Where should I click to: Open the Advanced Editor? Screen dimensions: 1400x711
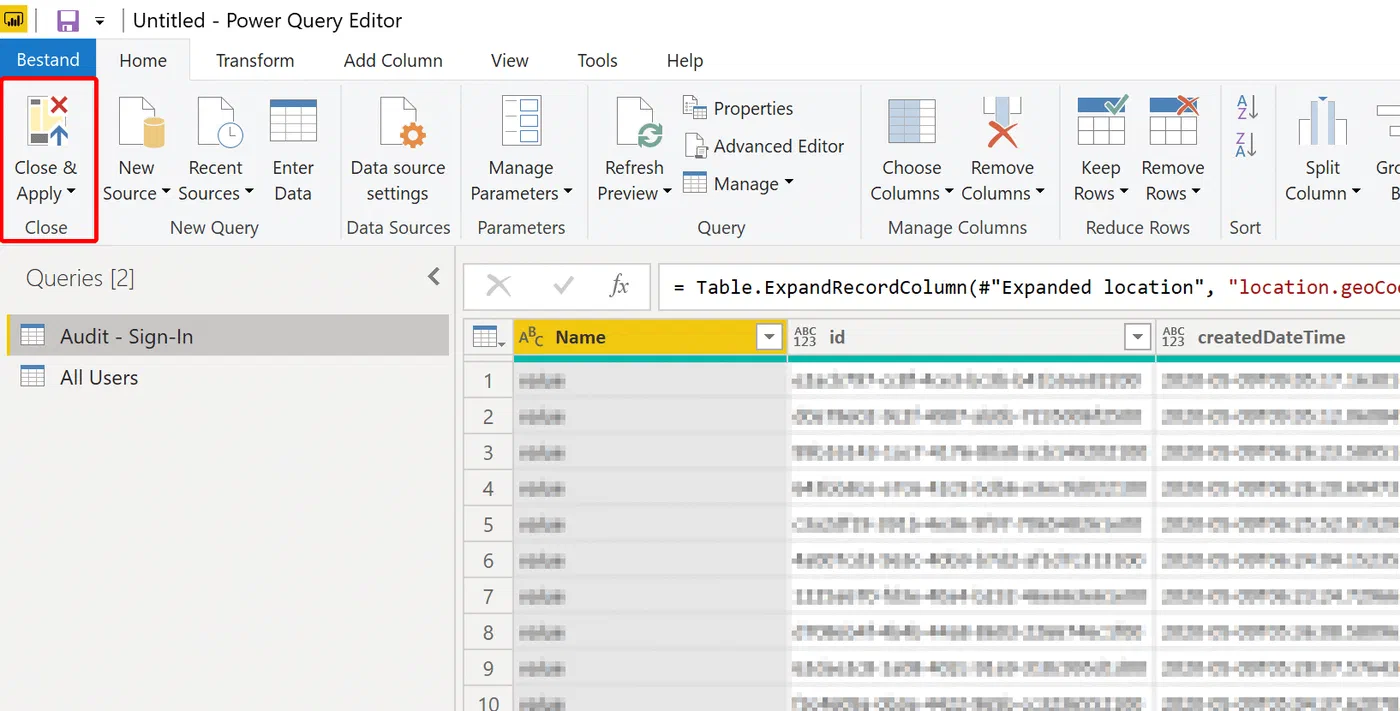(x=764, y=146)
